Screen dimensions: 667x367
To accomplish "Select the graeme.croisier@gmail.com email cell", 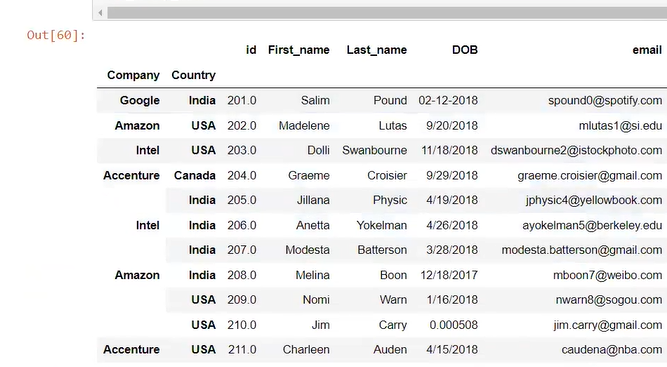I will click(x=590, y=176).
